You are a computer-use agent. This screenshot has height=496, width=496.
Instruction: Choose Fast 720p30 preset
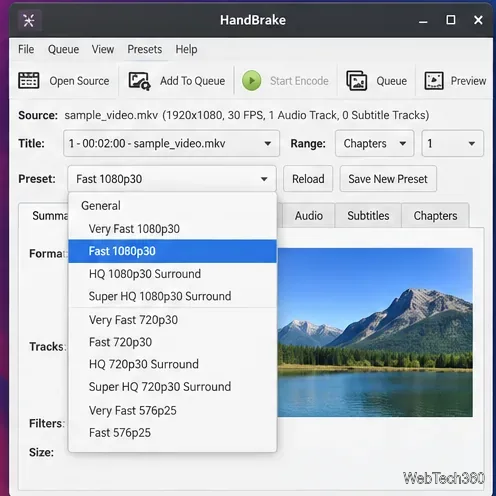point(172,342)
